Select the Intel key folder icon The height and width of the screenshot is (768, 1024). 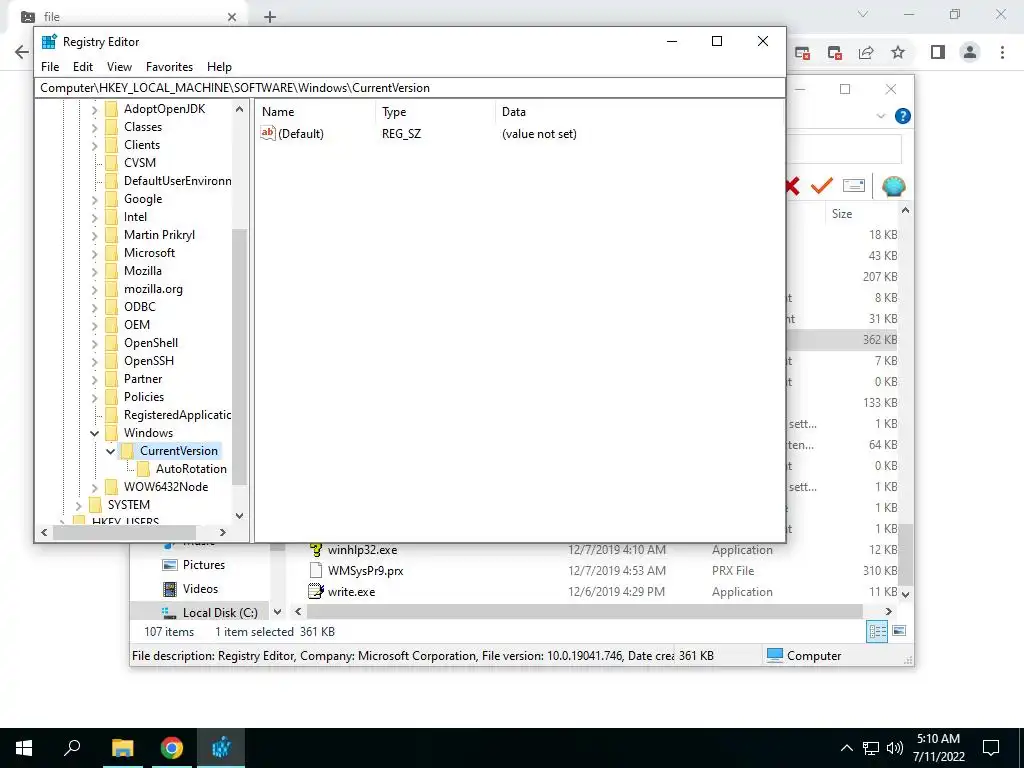point(112,217)
